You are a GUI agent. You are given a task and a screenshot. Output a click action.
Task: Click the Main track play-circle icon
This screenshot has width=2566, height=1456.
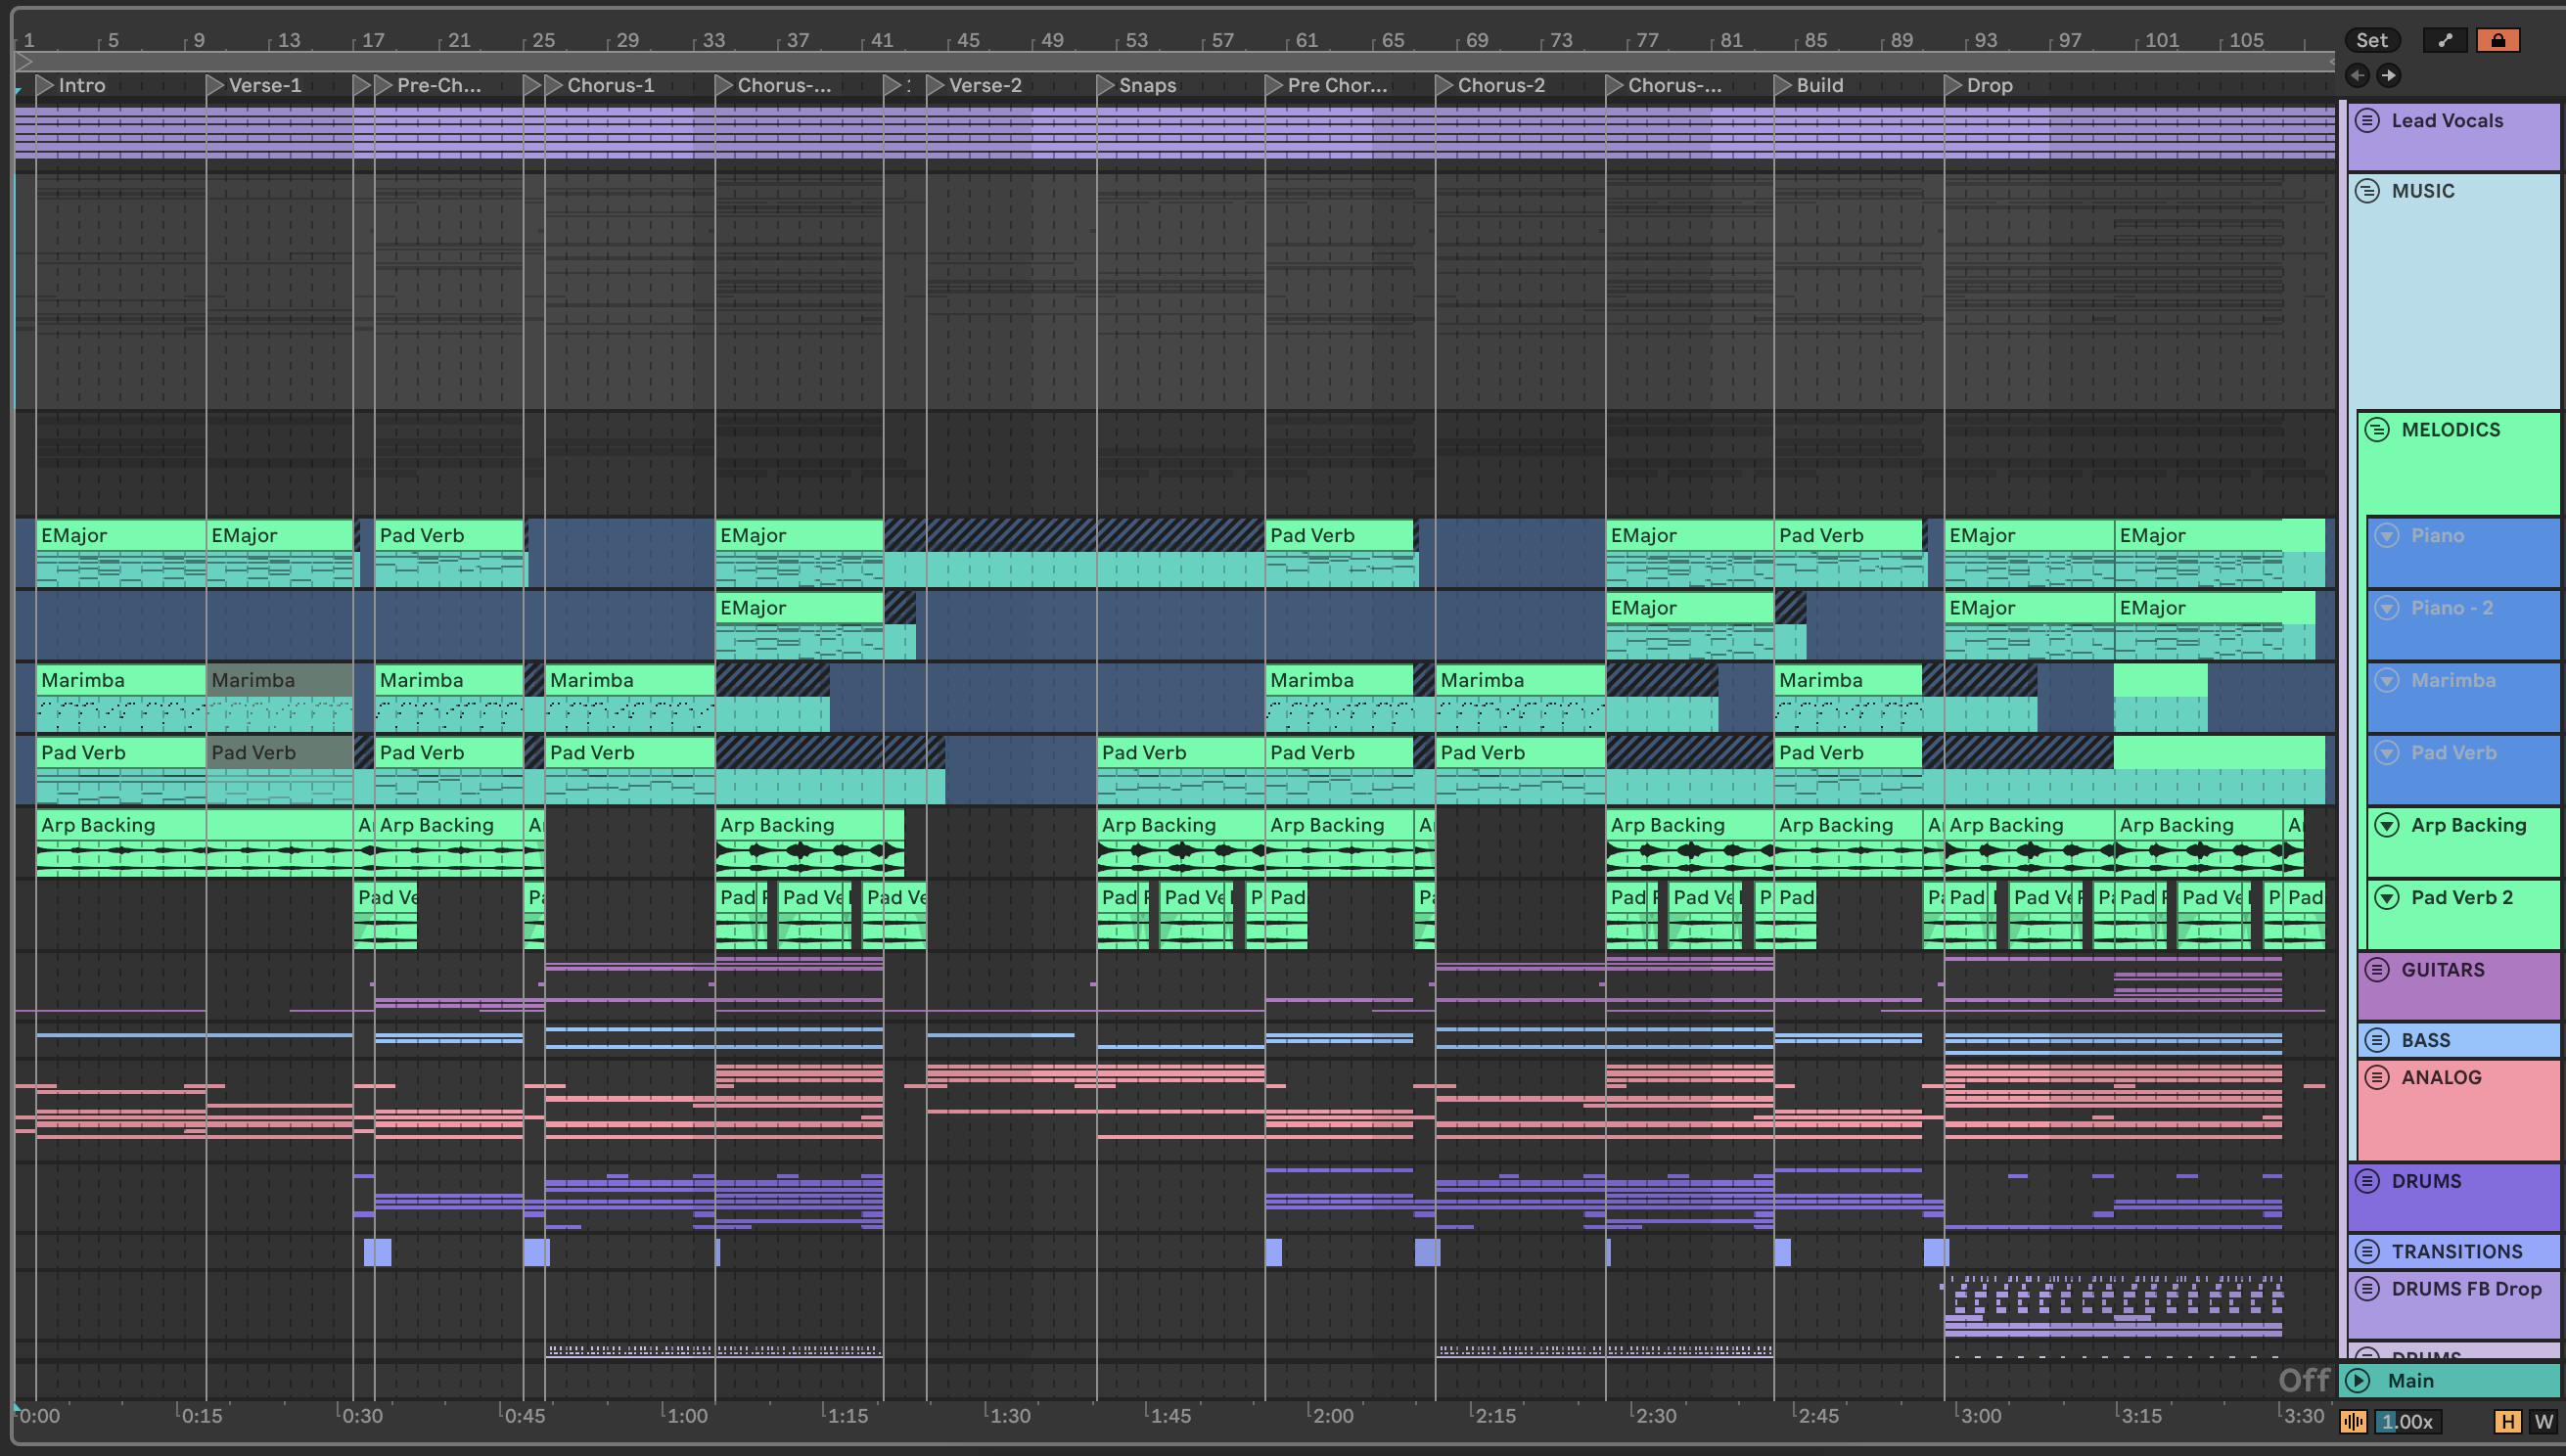(2357, 1381)
